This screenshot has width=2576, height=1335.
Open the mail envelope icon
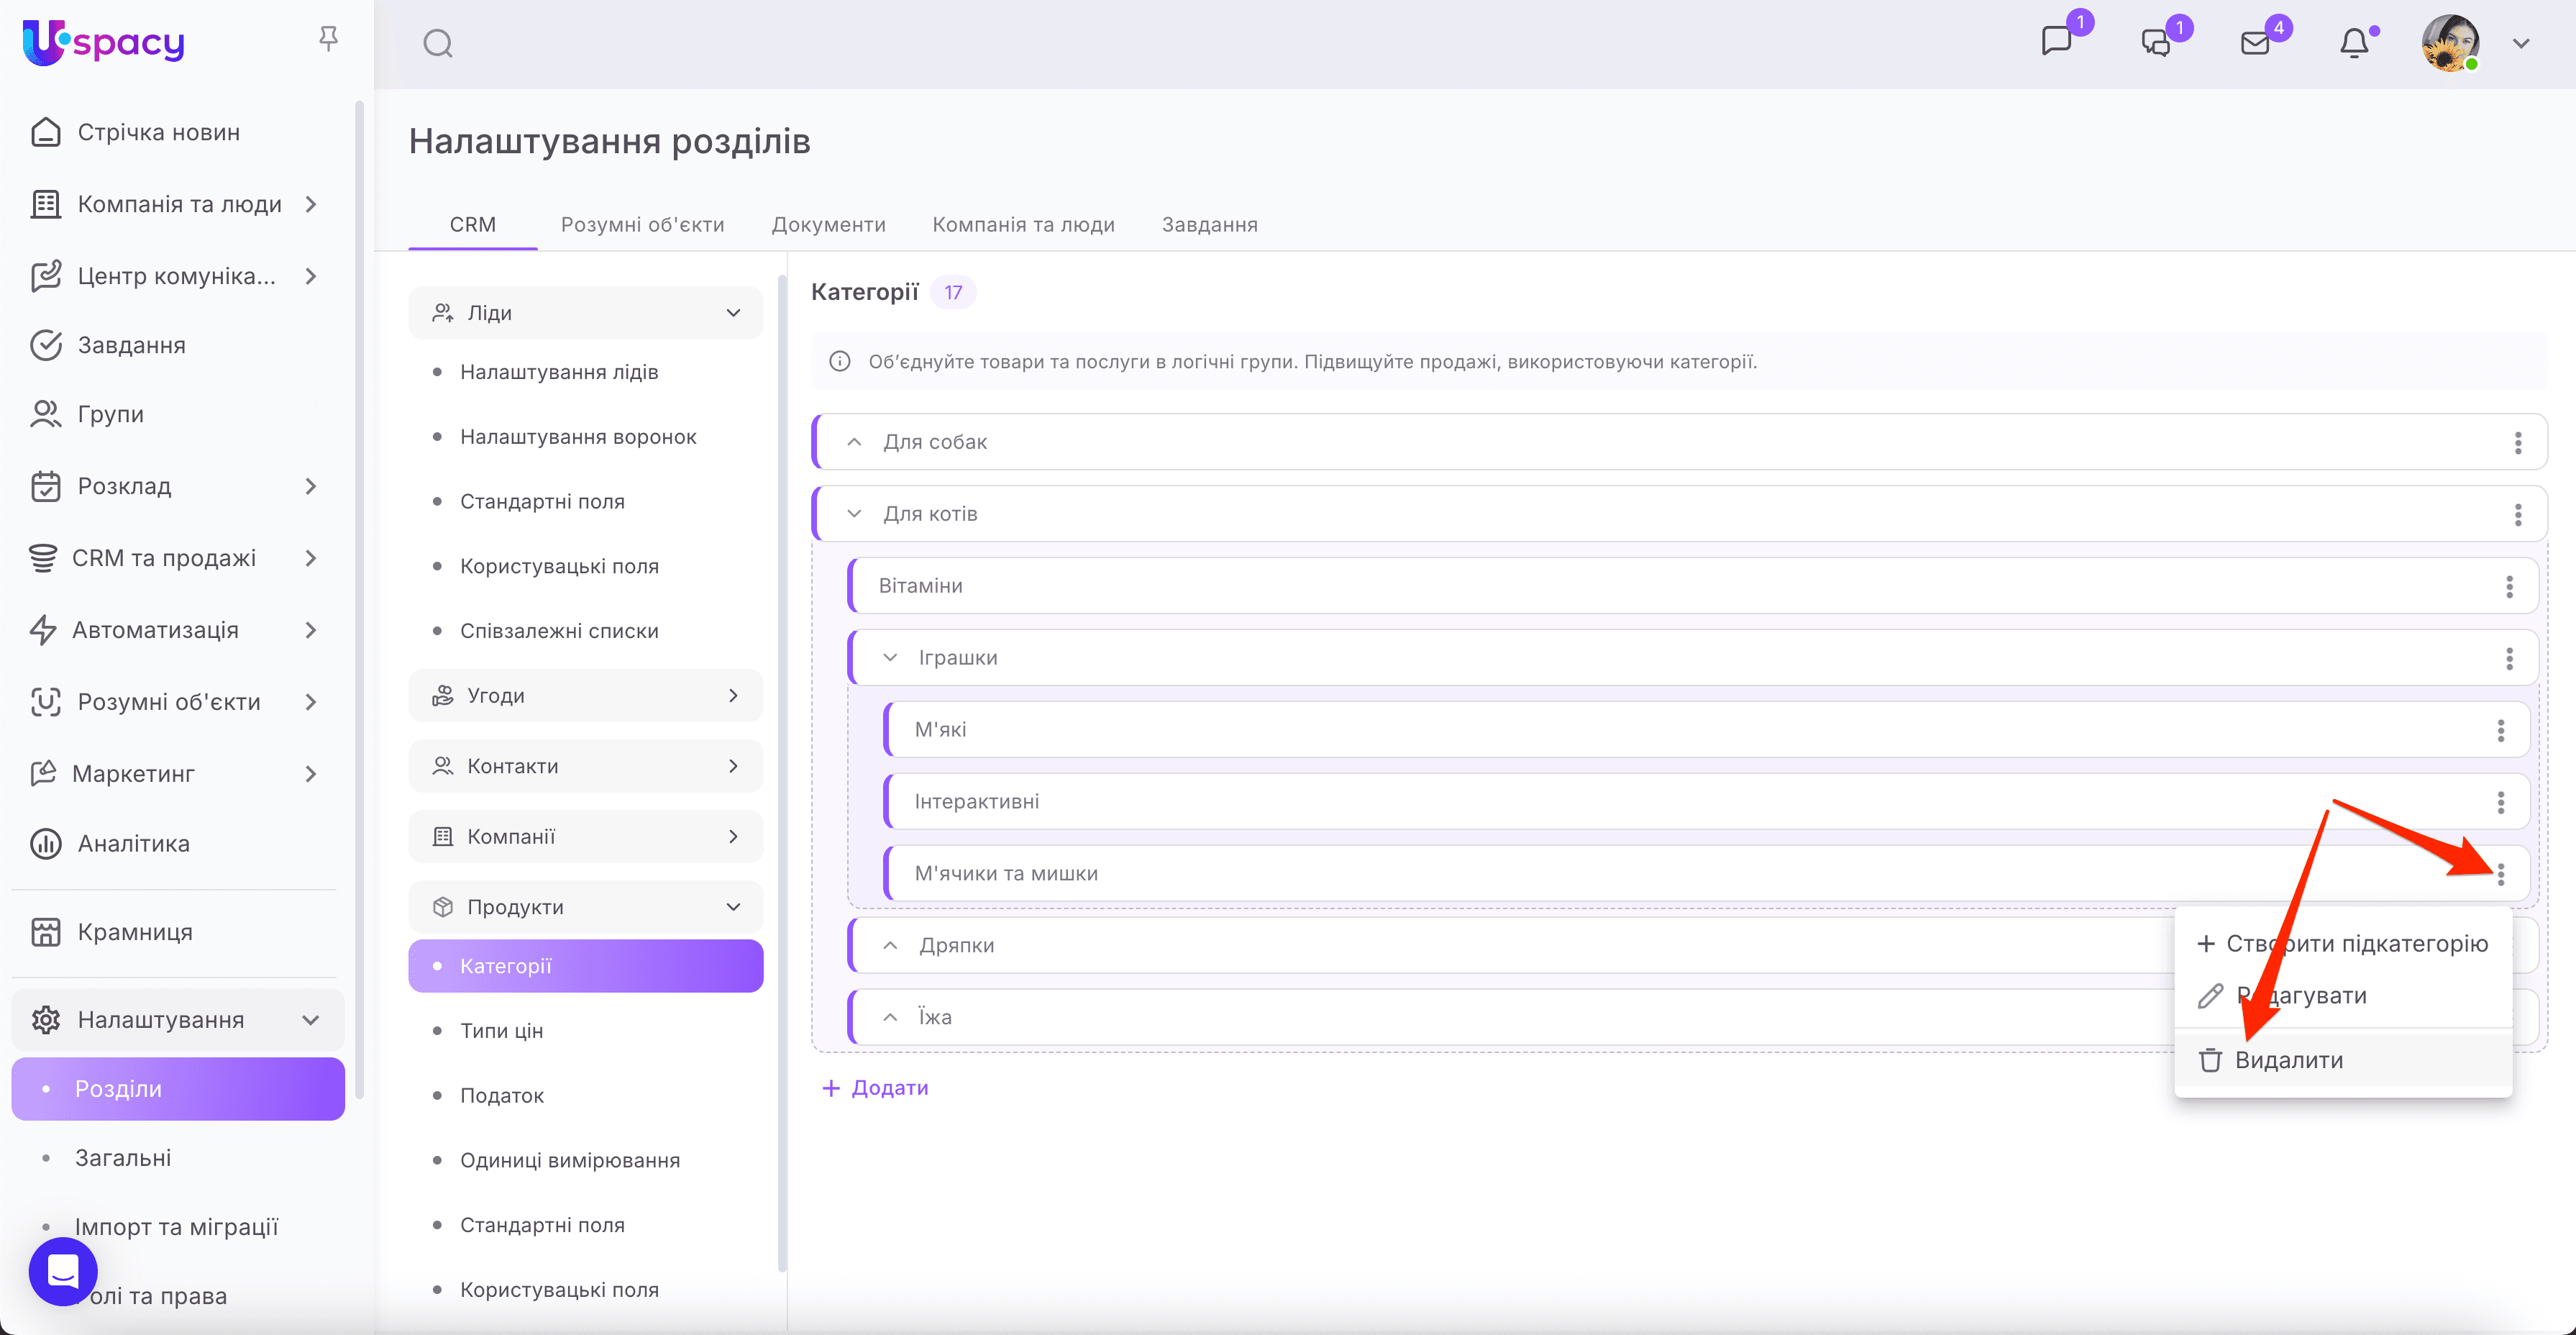2255,43
